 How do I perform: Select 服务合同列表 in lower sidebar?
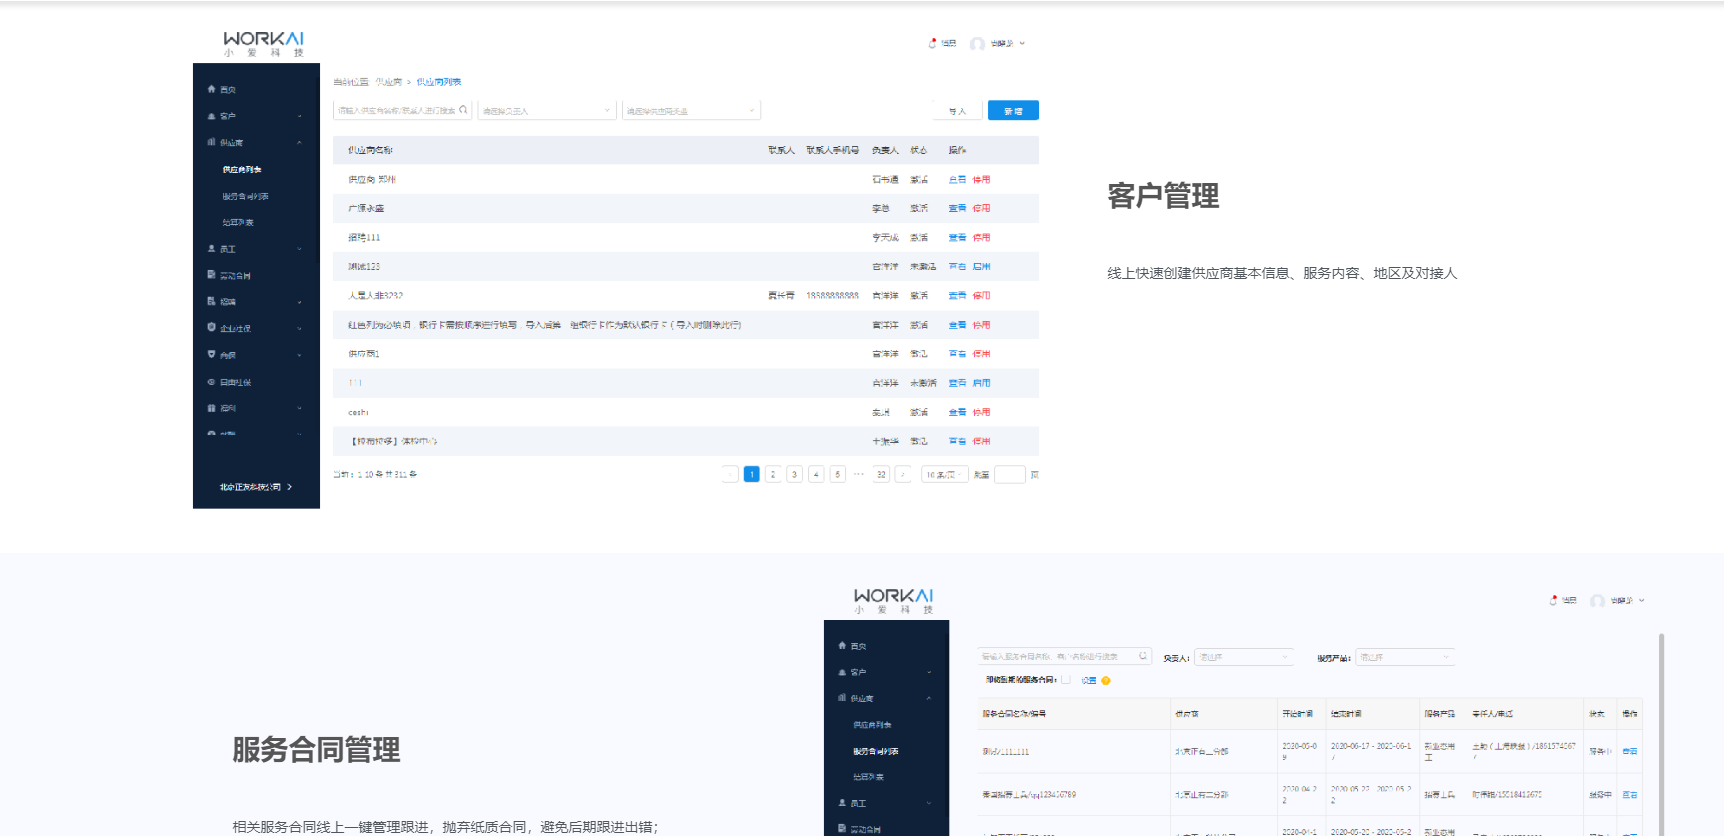pos(876,751)
